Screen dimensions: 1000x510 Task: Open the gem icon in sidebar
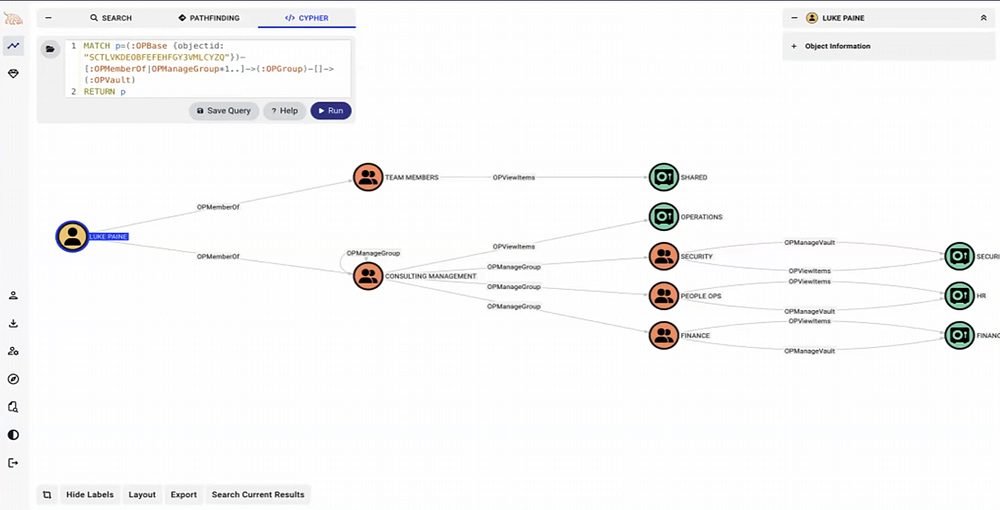click(13, 74)
